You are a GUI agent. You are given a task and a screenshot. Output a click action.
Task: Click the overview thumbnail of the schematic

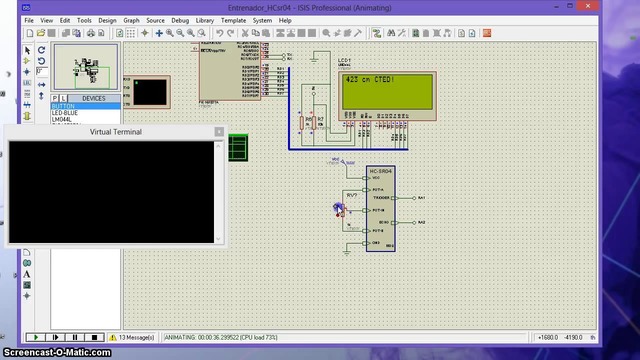tap(86, 67)
